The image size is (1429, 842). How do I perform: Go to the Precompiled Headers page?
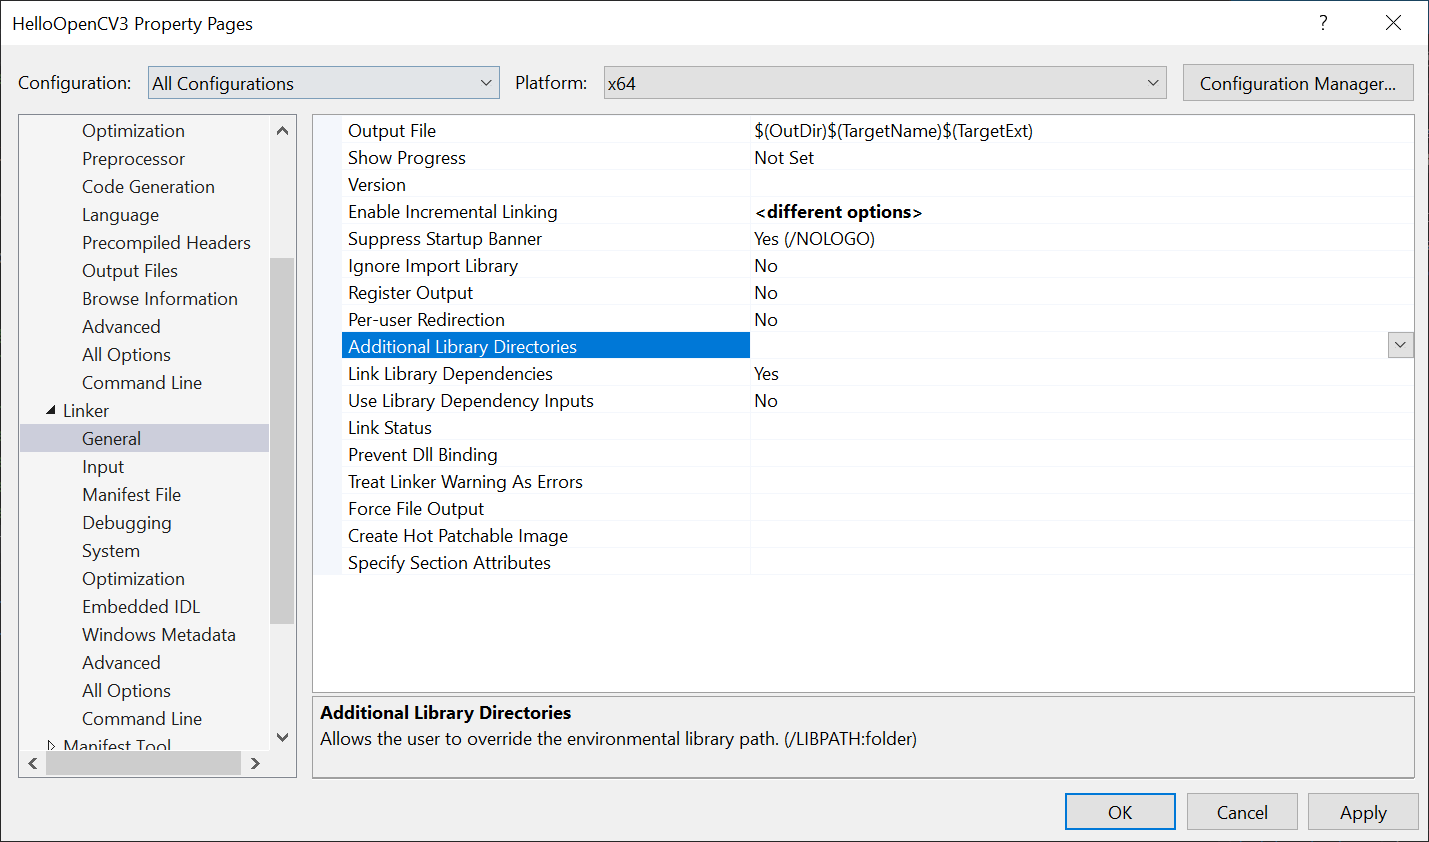tap(166, 243)
